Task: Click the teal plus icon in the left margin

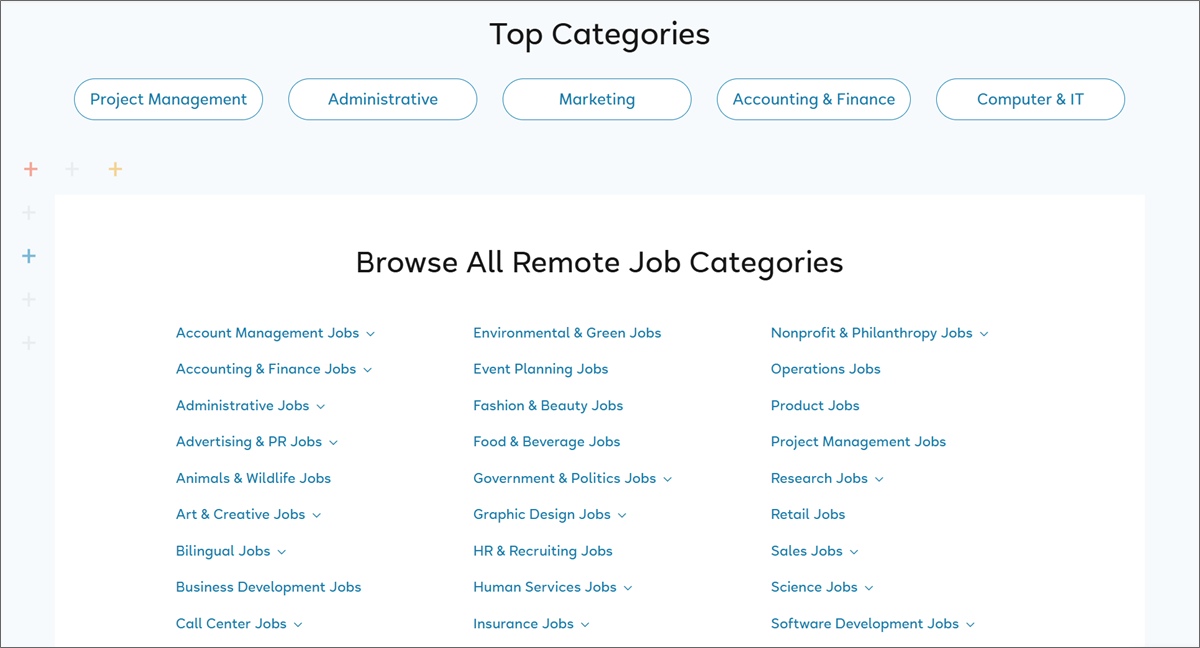Action: tap(28, 255)
